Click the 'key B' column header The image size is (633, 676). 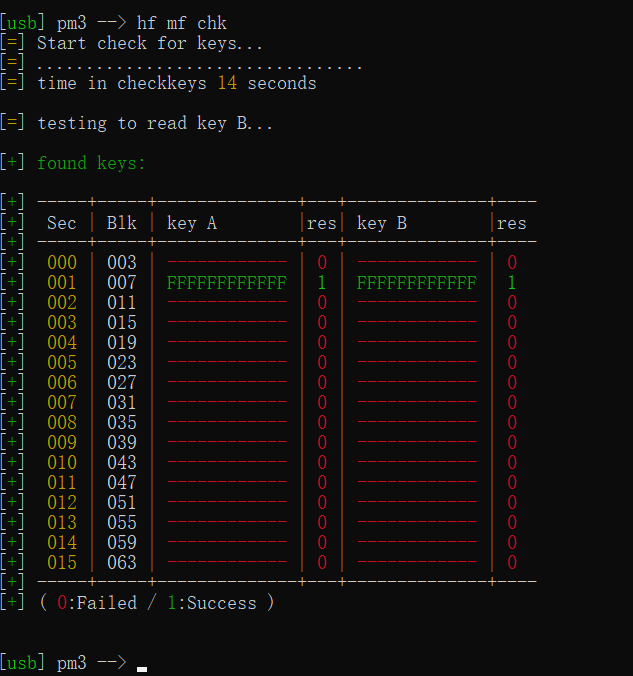coord(381,223)
